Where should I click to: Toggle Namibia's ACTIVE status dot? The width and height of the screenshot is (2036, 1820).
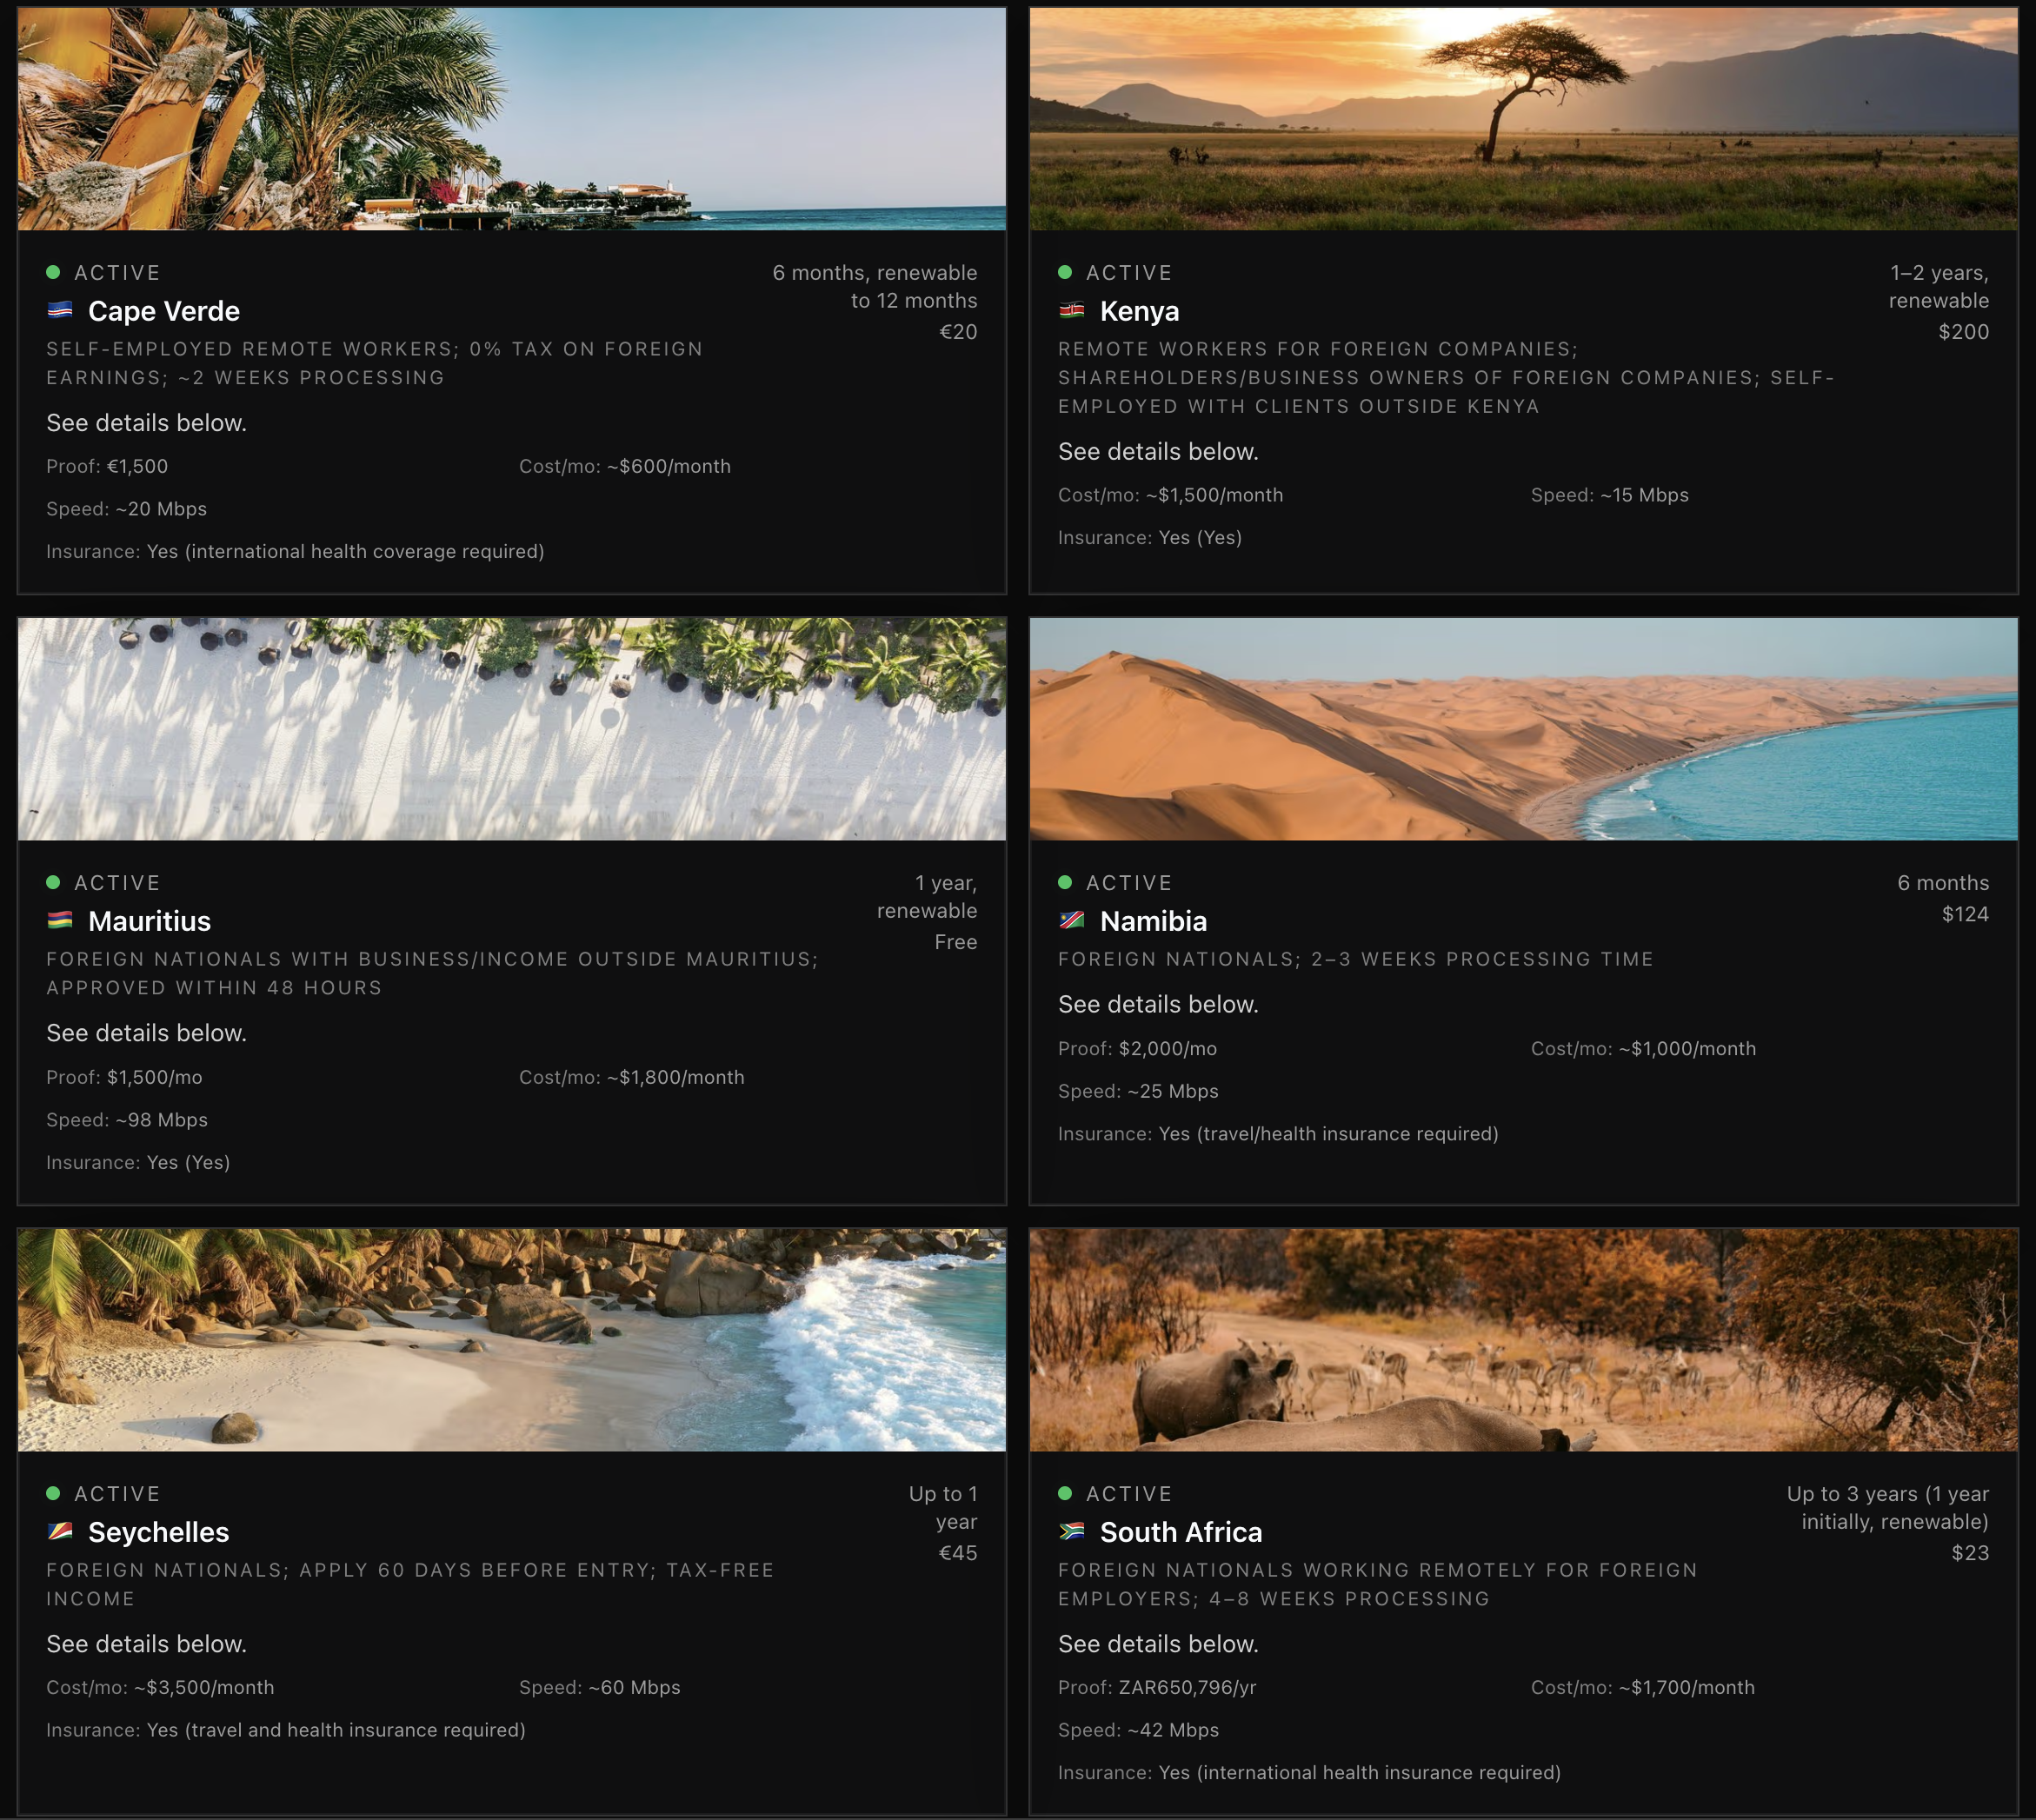pos(1063,882)
